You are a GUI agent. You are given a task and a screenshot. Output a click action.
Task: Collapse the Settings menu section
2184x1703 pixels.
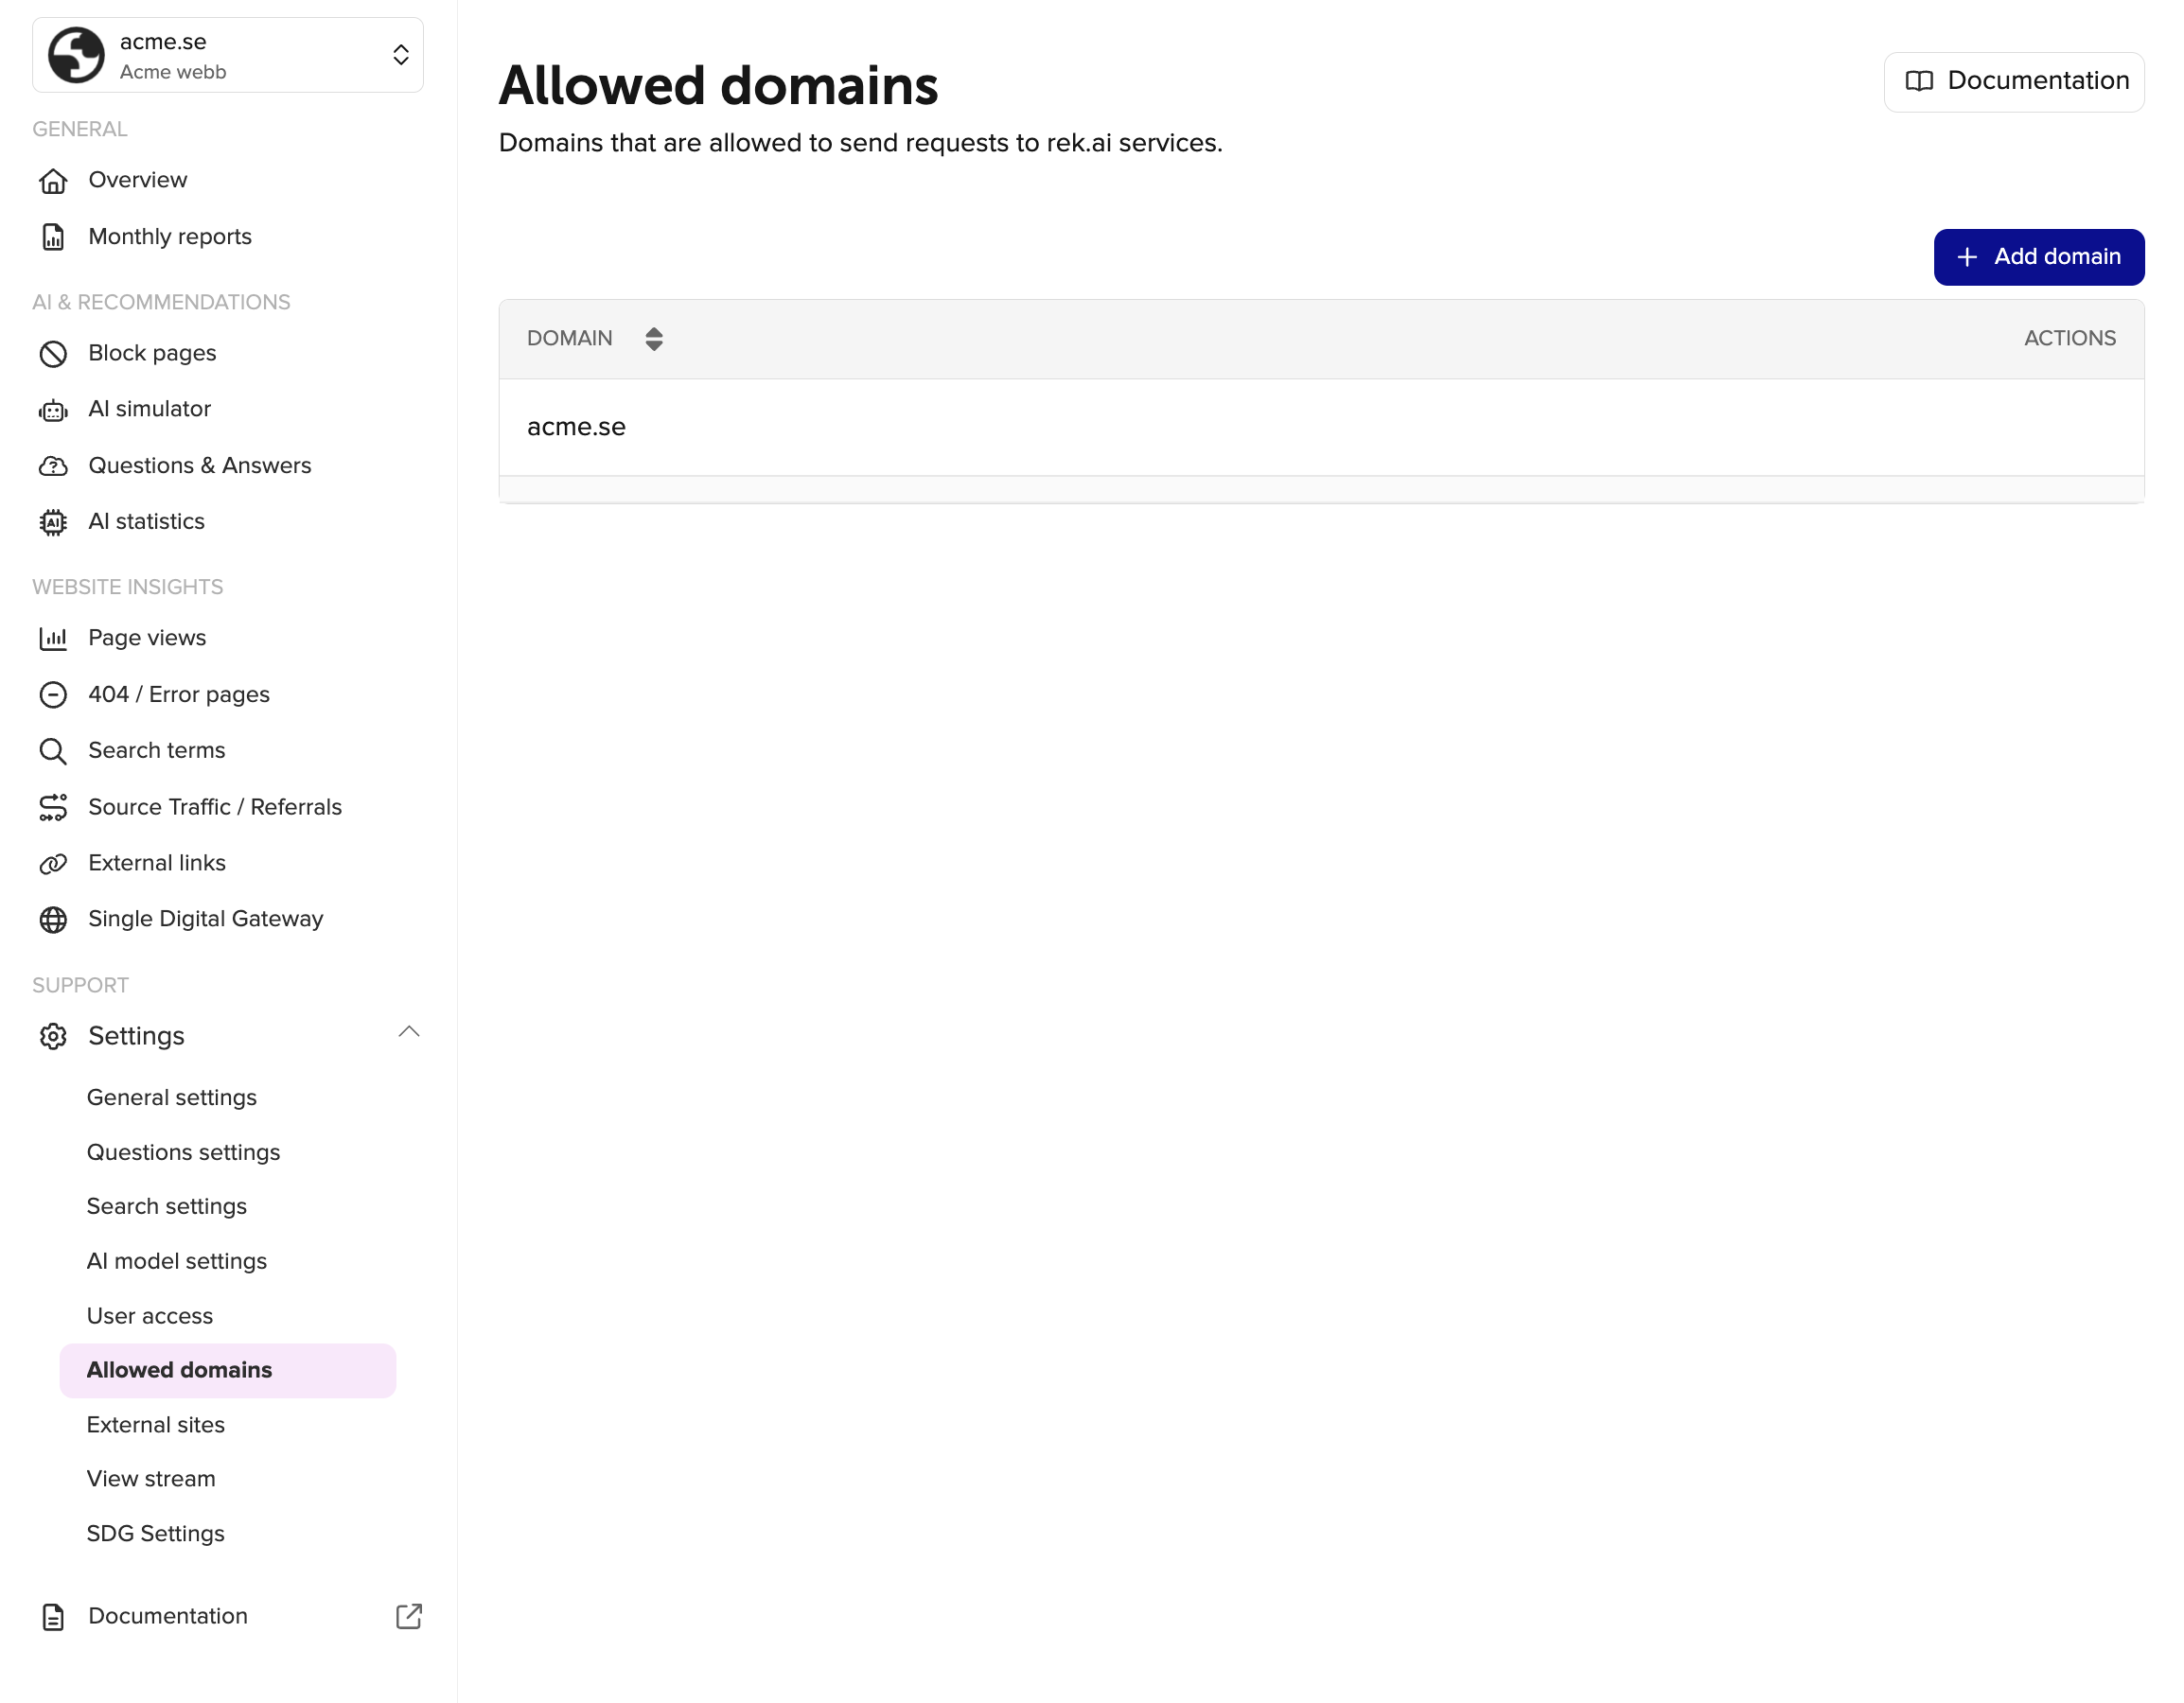[408, 1033]
